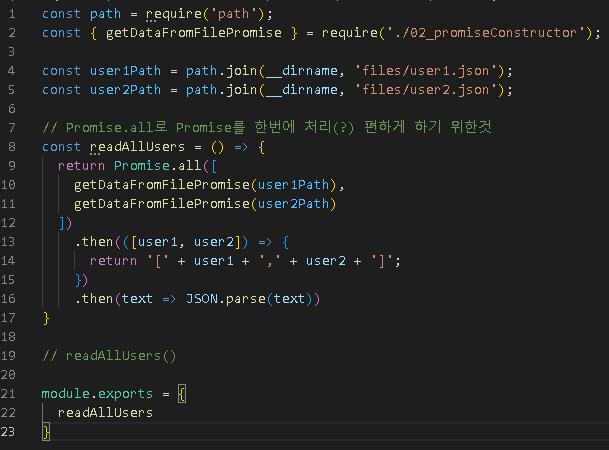Click line number 23 in the gutter
609x450 pixels.
coord(8,432)
